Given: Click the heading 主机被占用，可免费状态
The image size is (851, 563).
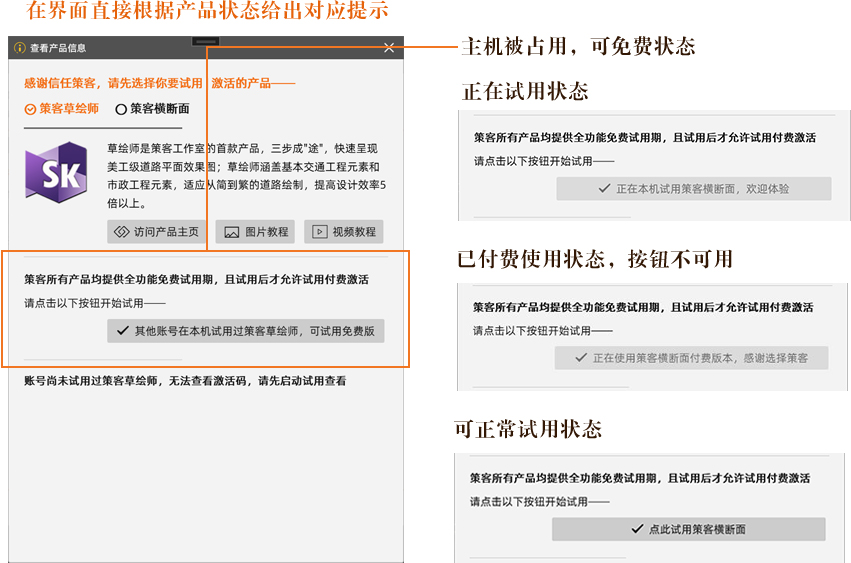Looking at the screenshot, I should (x=579, y=46).
